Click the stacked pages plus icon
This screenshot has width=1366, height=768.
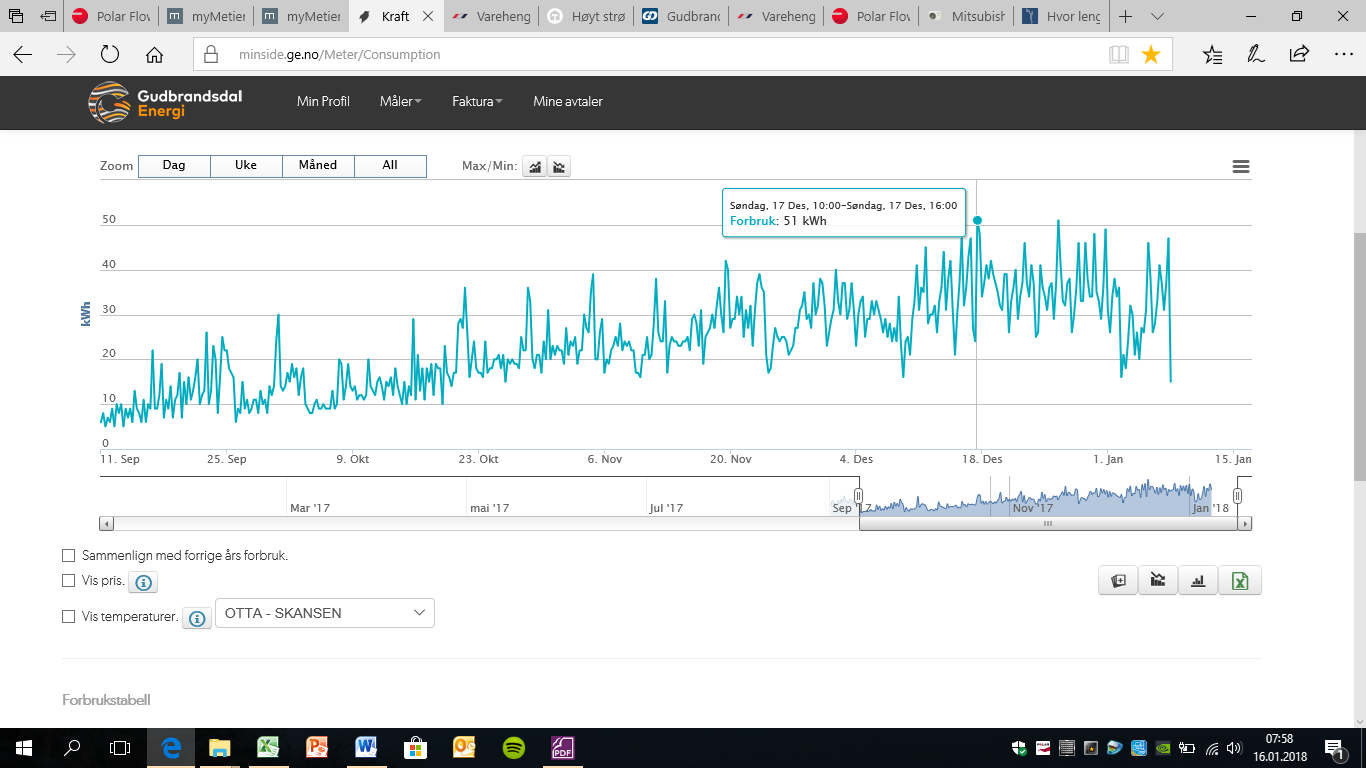coord(1118,581)
